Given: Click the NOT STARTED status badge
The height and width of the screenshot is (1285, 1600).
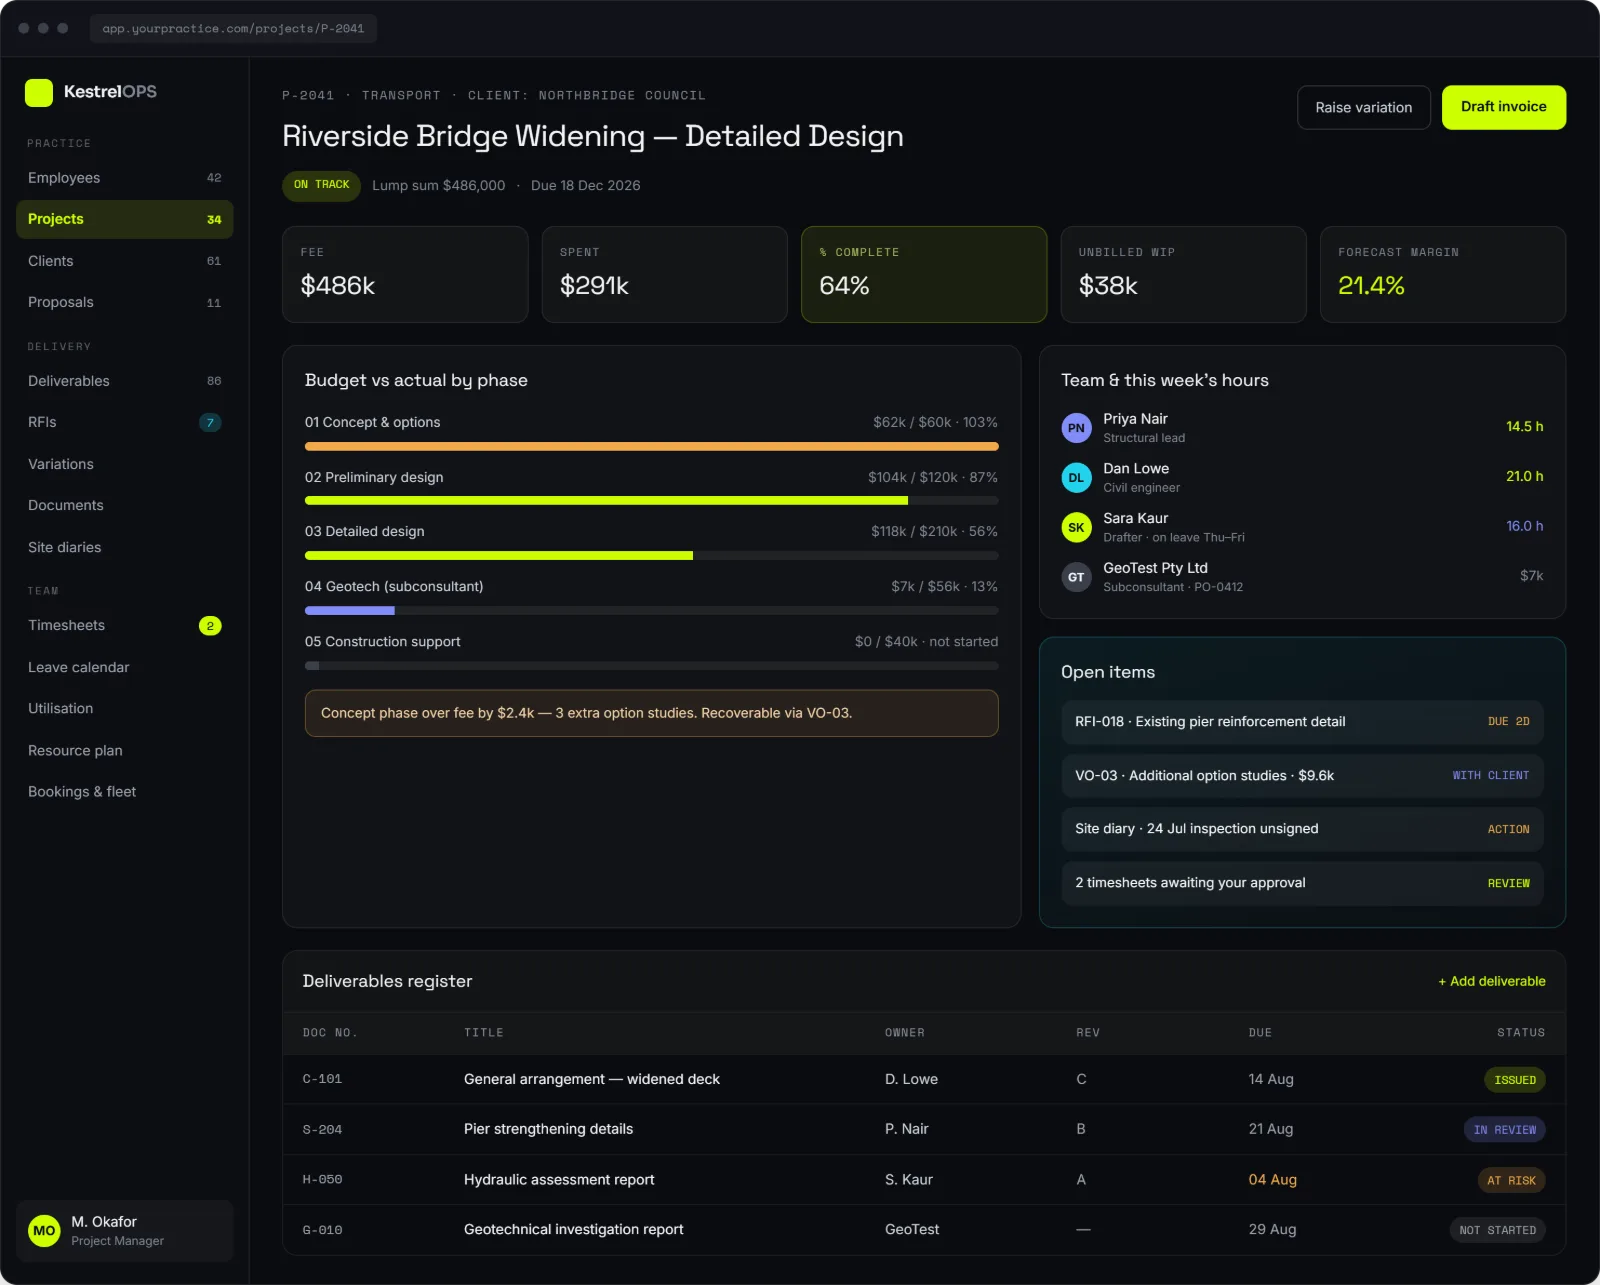Looking at the screenshot, I should coord(1497,1230).
